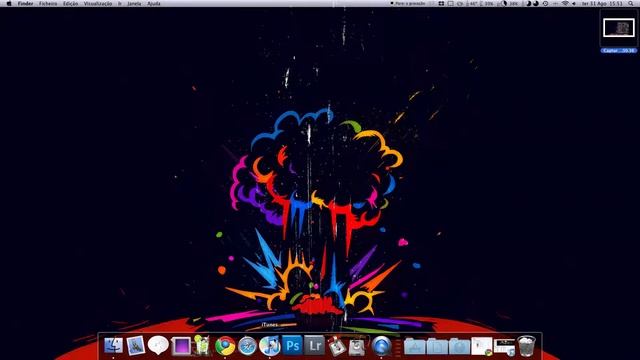640x360 pixels.
Task: Open the Trash in the Dock
Action: point(526,346)
